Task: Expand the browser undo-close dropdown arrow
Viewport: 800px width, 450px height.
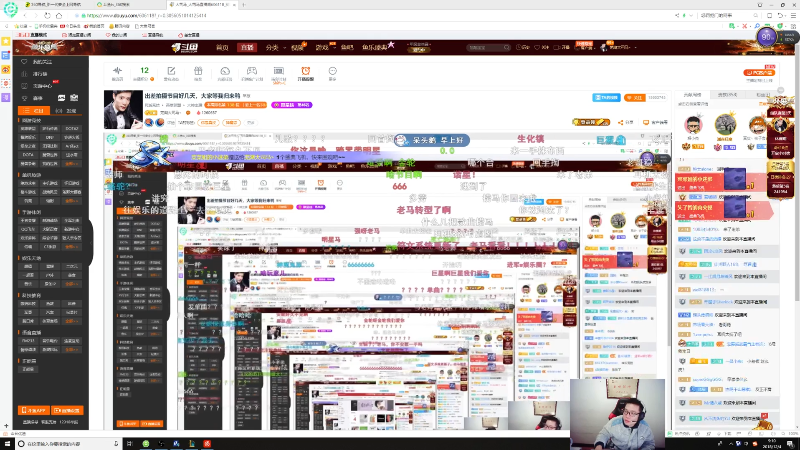Action: pos(786,15)
